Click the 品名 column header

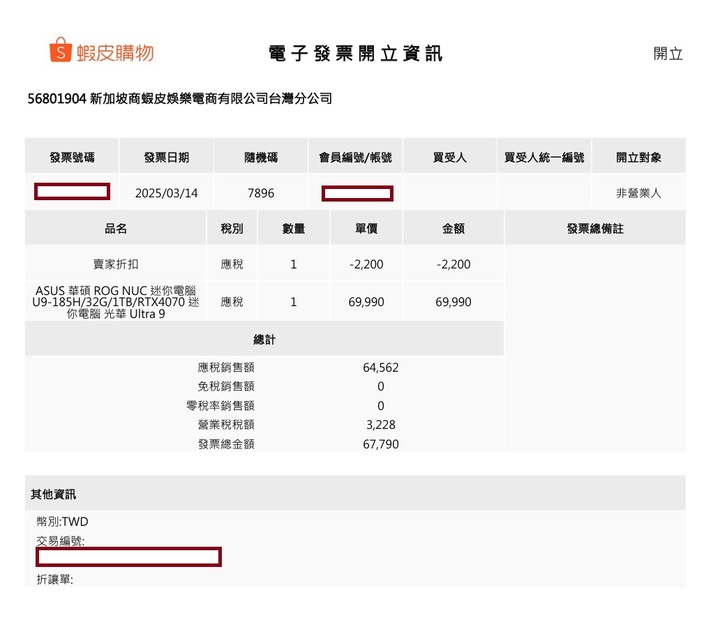click(x=116, y=228)
